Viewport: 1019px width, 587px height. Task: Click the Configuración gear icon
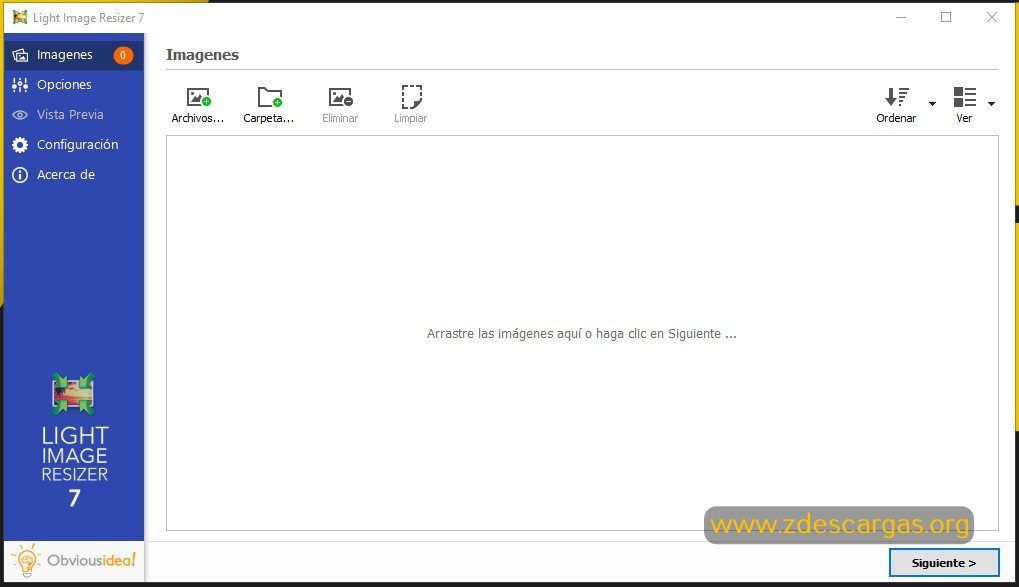[20, 145]
